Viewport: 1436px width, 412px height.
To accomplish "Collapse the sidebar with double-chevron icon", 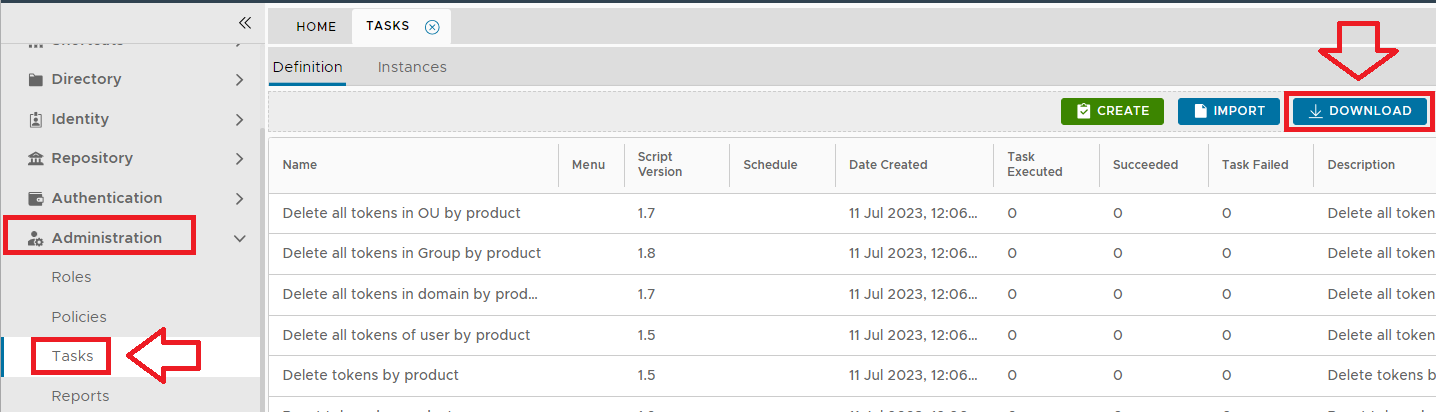I will pos(245,22).
